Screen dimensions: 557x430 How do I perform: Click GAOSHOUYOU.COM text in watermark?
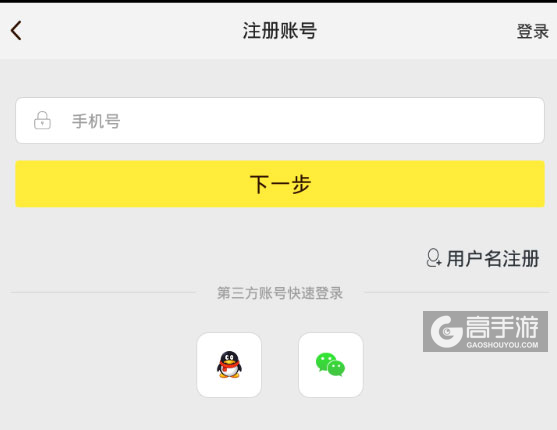tap(502, 345)
